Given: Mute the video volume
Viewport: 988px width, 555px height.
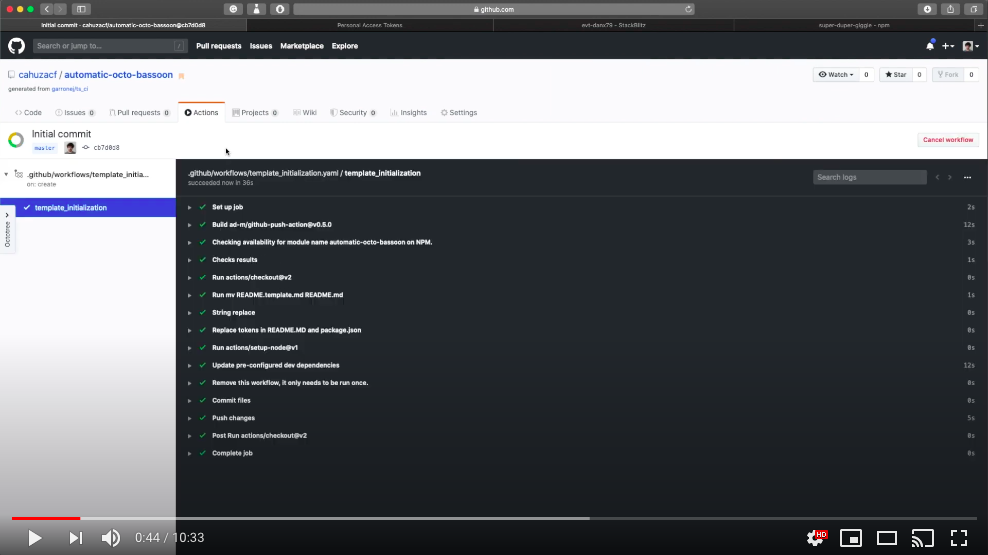Looking at the screenshot, I should (x=111, y=538).
